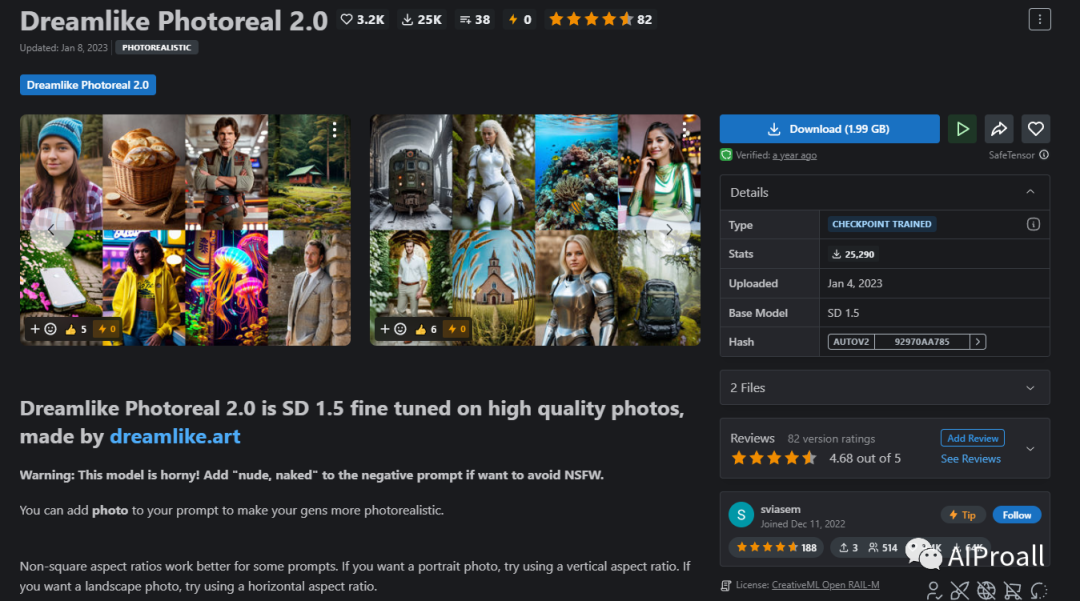This screenshot has height=601, width=1080.
Task: Click the 'Updated: Jan 8, 2023' text
Action: pyautogui.click(x=63, y=48)
